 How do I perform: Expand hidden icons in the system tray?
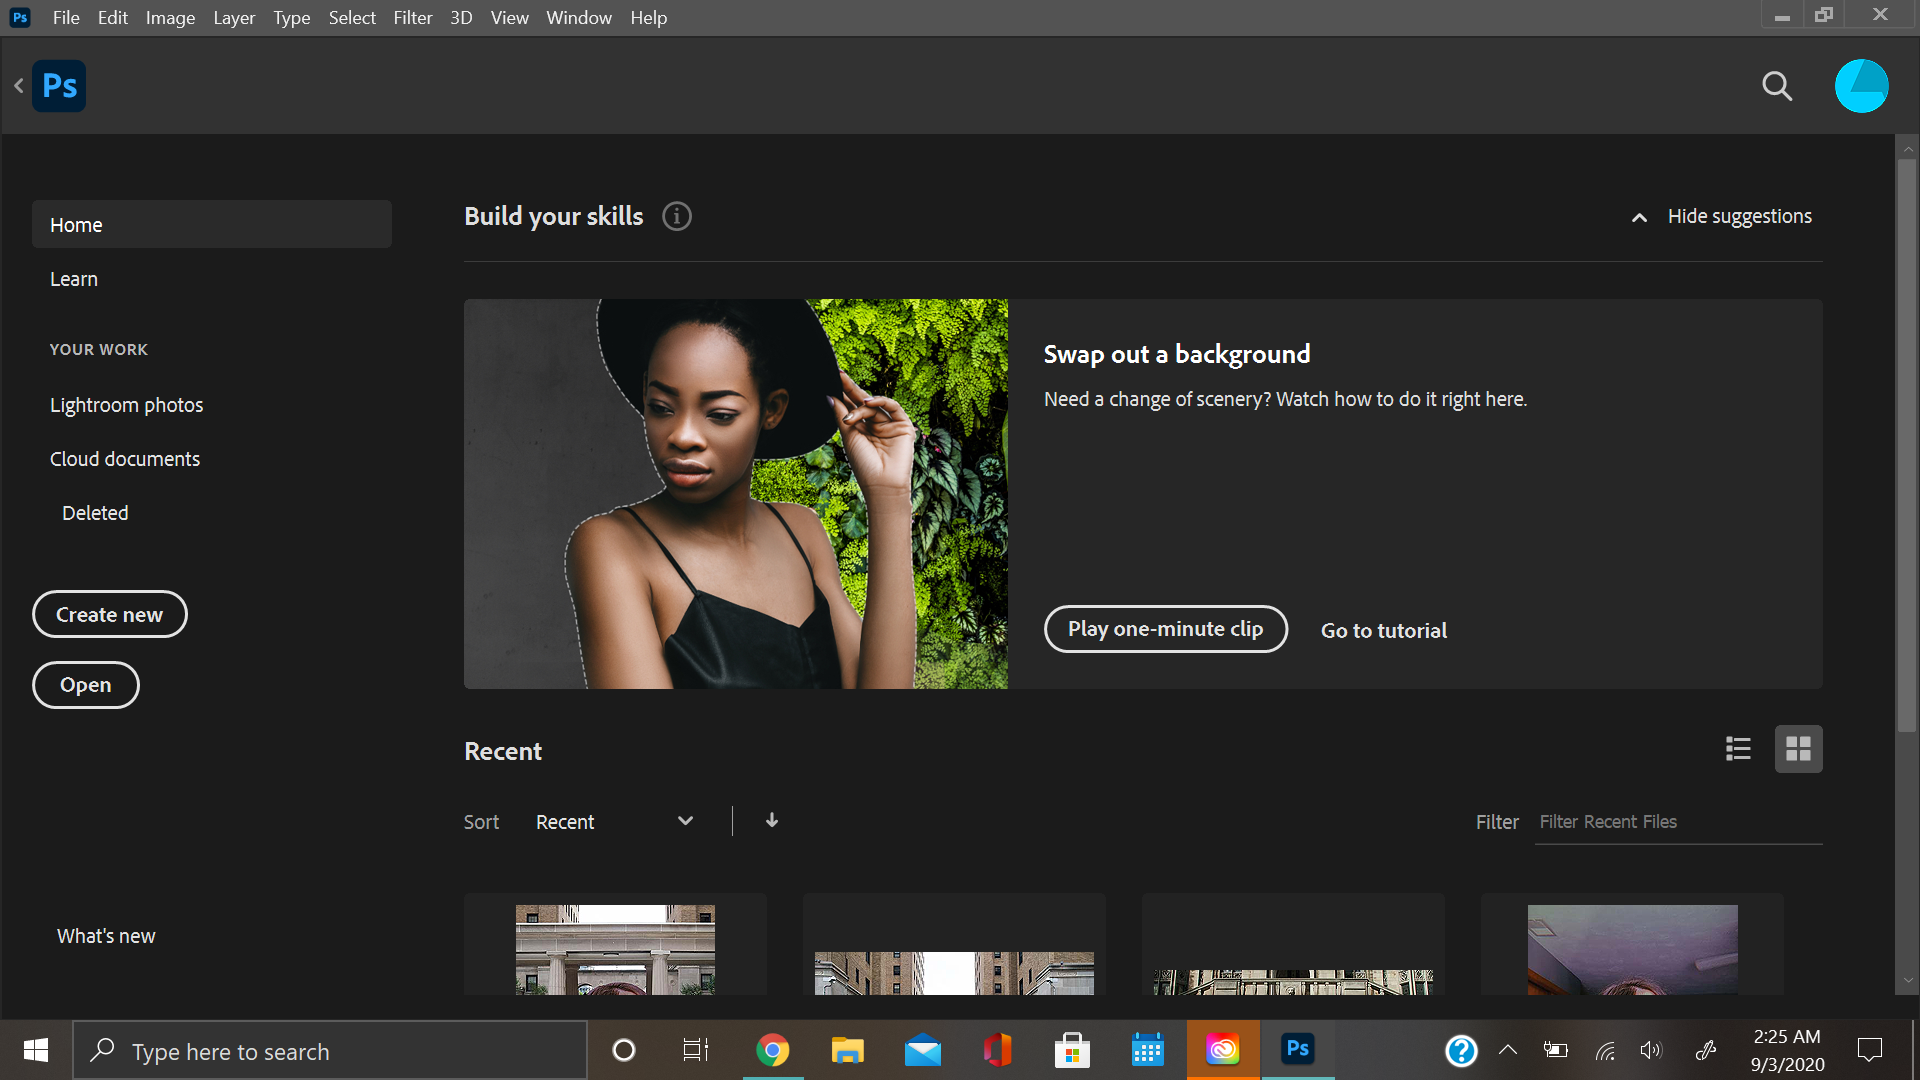point(1508,1050)
